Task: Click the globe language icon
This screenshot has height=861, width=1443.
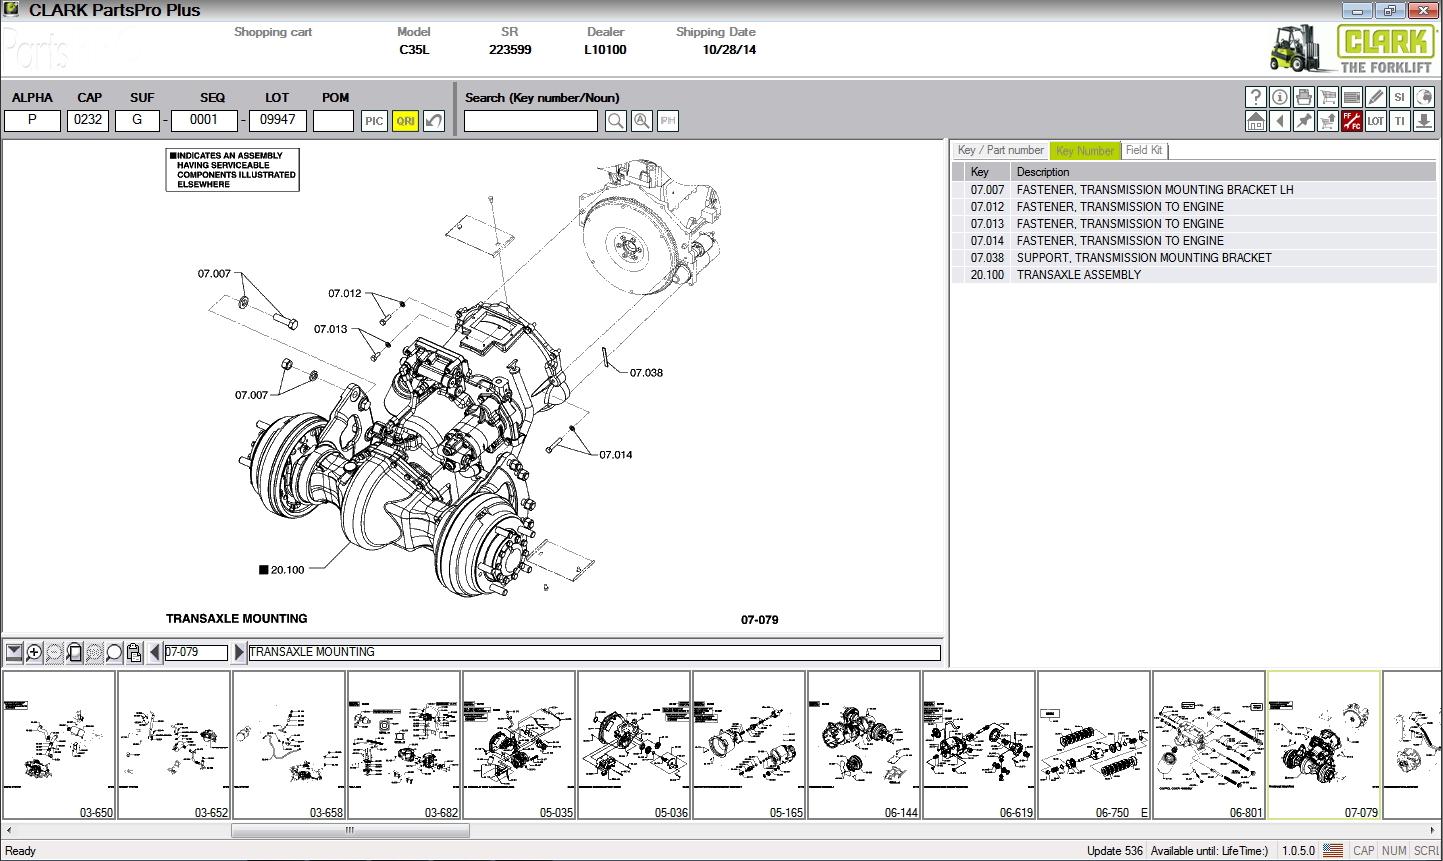Action: pos(1423,97)
